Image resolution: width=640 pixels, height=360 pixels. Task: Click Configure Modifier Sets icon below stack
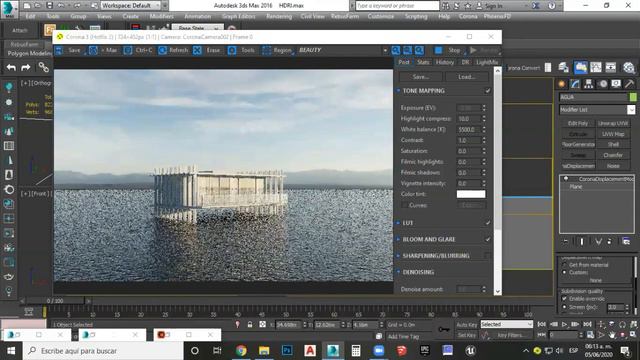click(x=626, y=242)
